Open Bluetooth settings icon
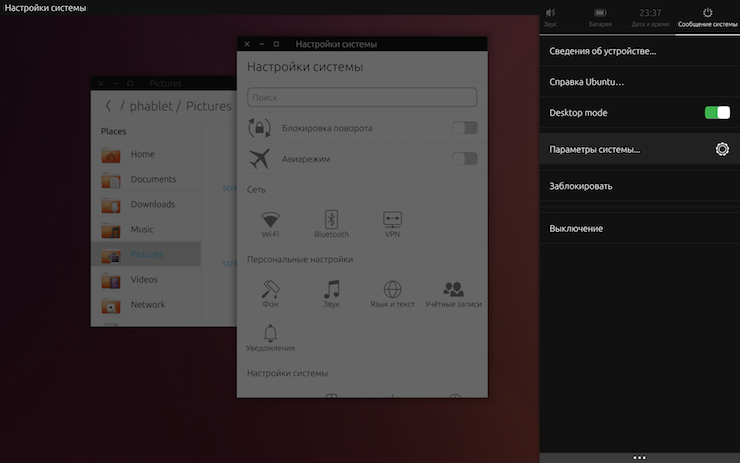Image resolution: width=740 pixels, height=463 pixels. click(x=331, y=219)
